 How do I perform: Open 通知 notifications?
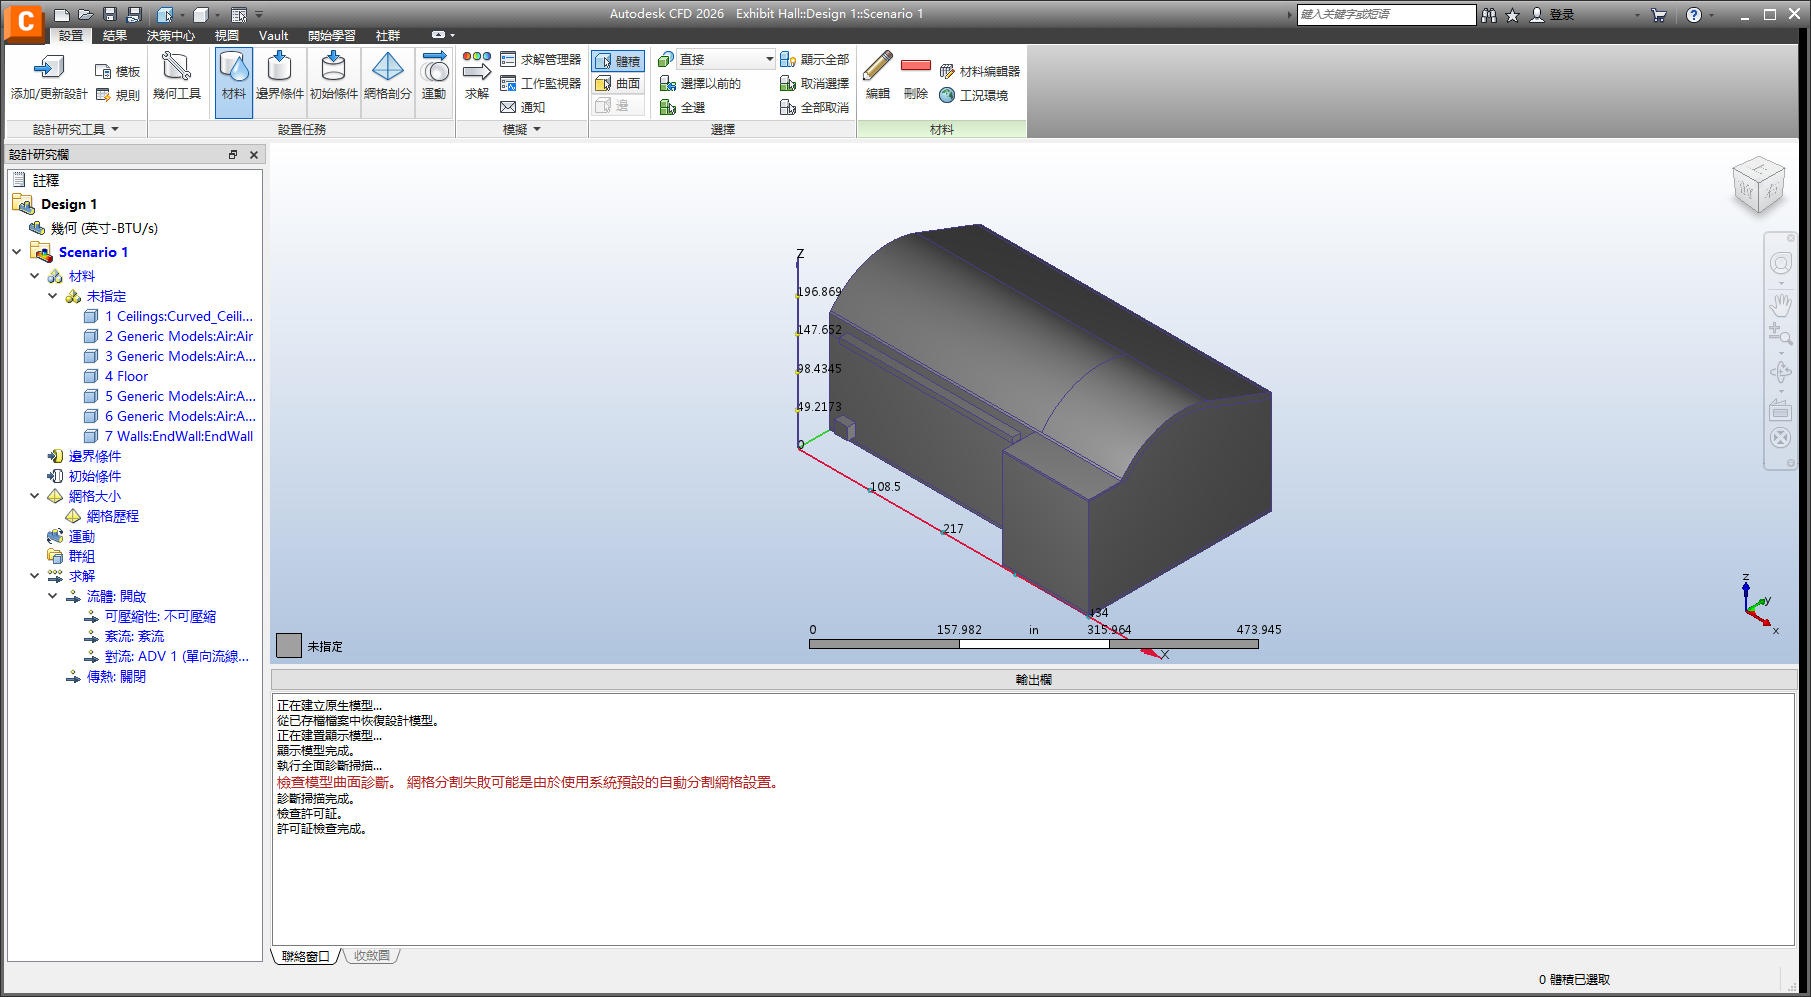[x=523, y=107]
